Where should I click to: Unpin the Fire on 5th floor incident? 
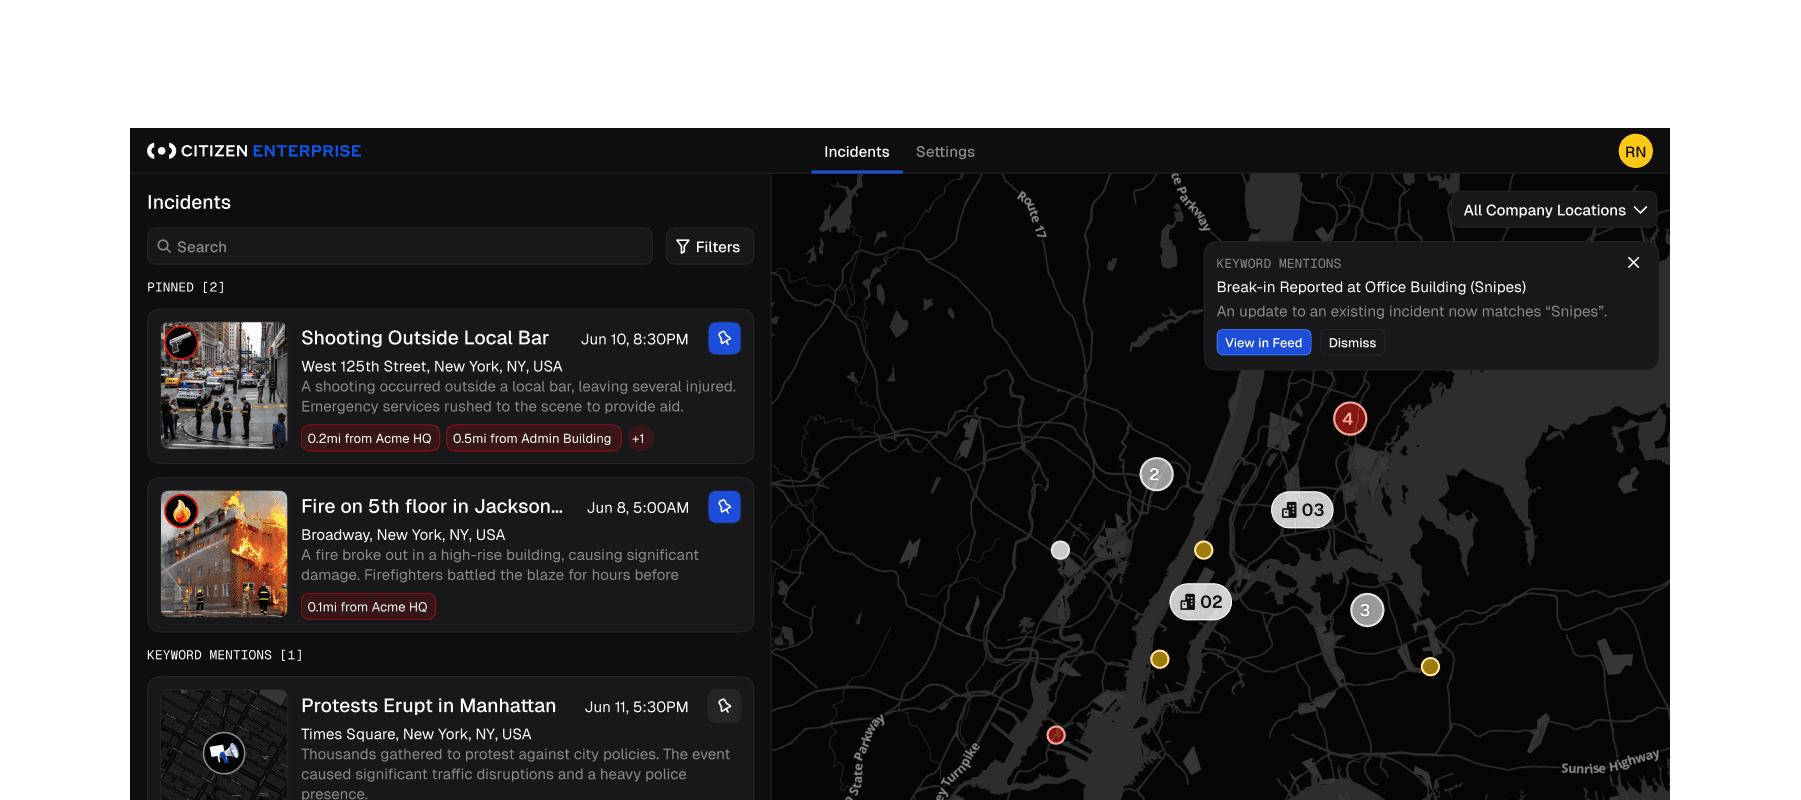coord(724,506)
